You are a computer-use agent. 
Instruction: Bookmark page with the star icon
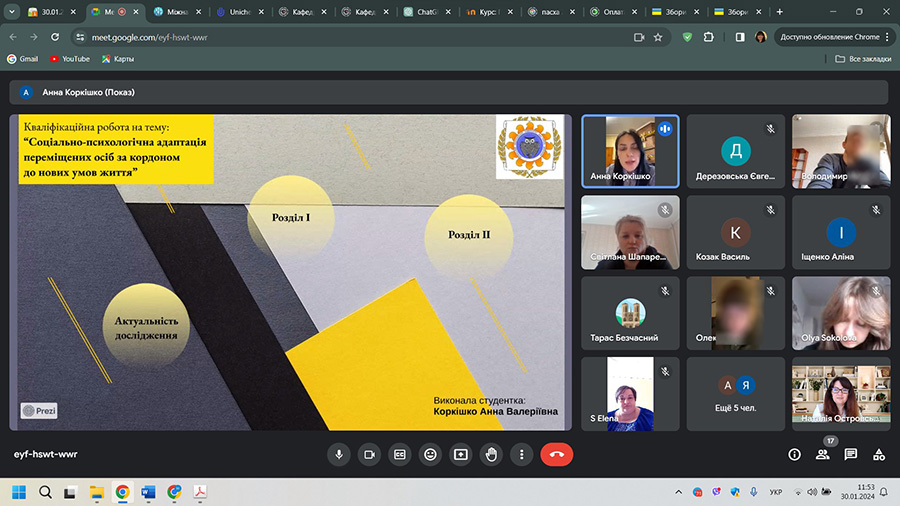point(658,37)
